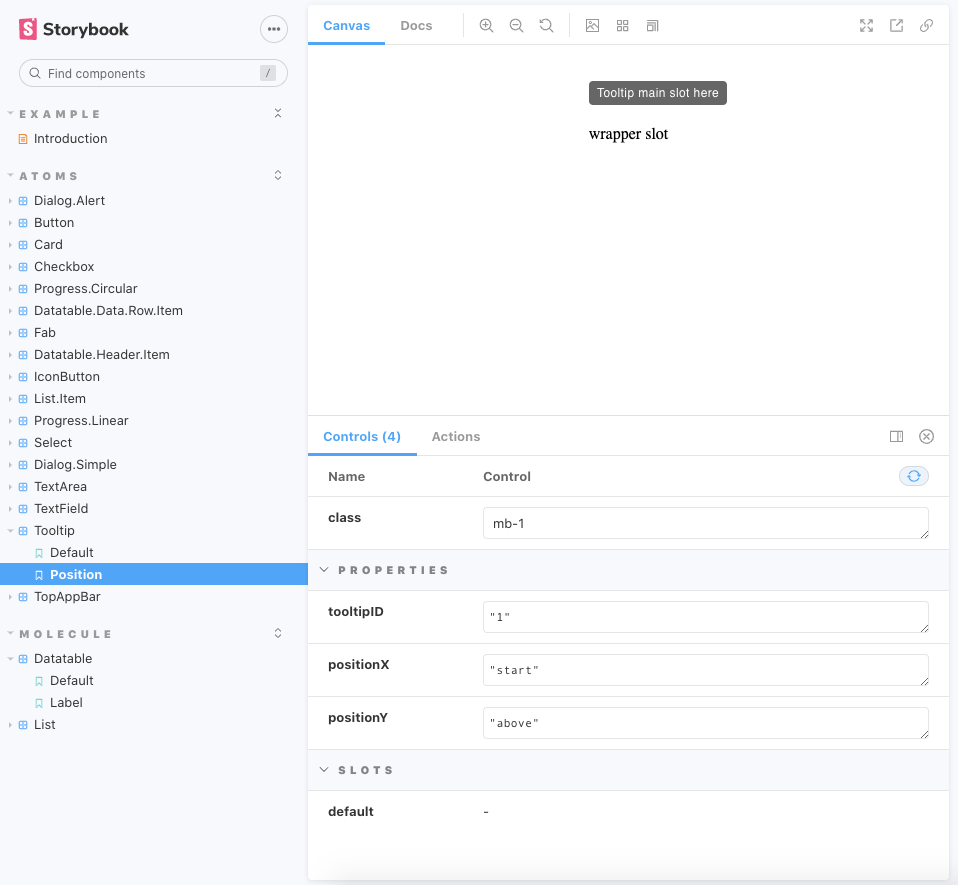Click the Storybook logo

74,29
